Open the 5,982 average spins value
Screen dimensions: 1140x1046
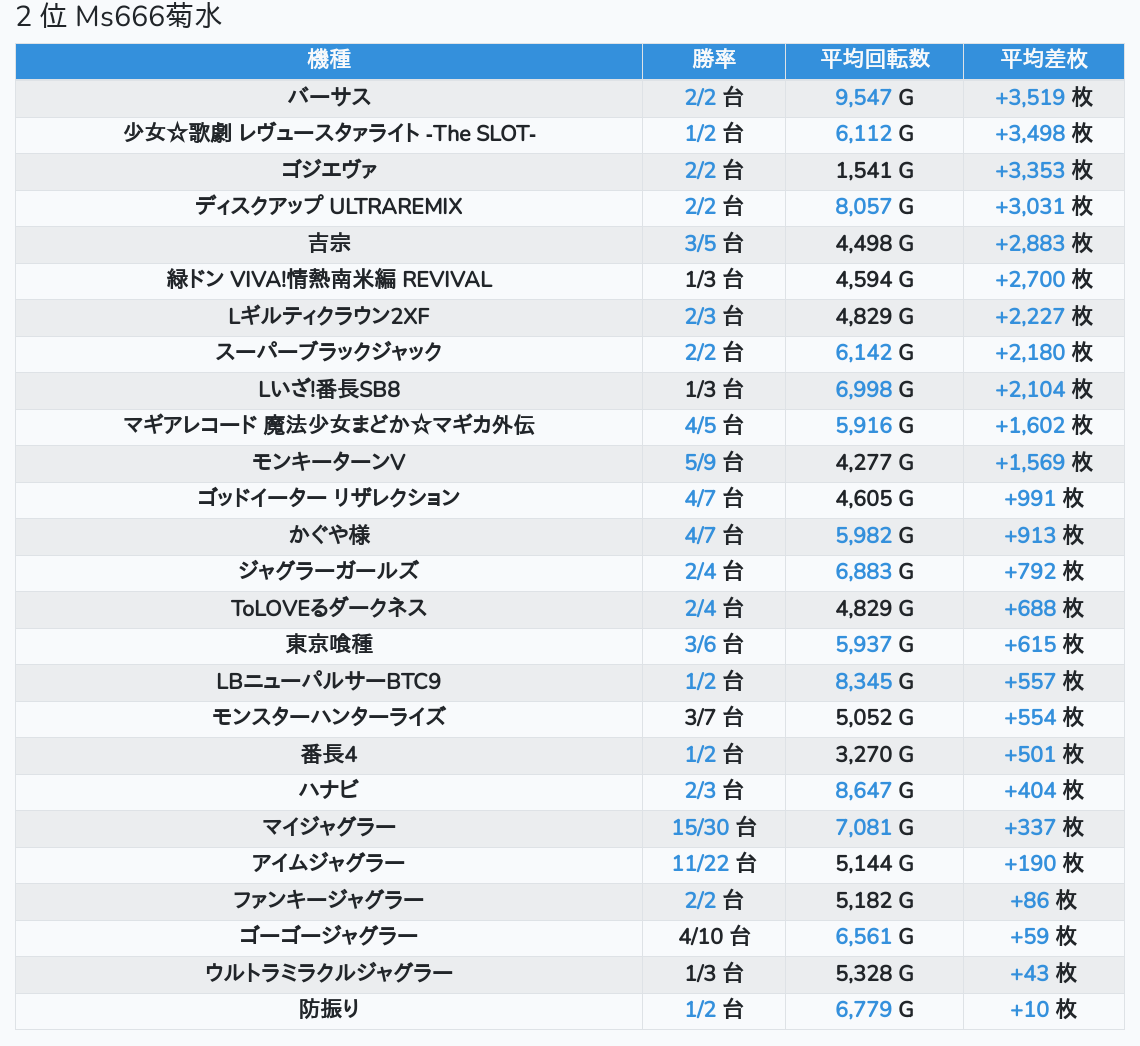pyautogui.click(x=863, y=536)
